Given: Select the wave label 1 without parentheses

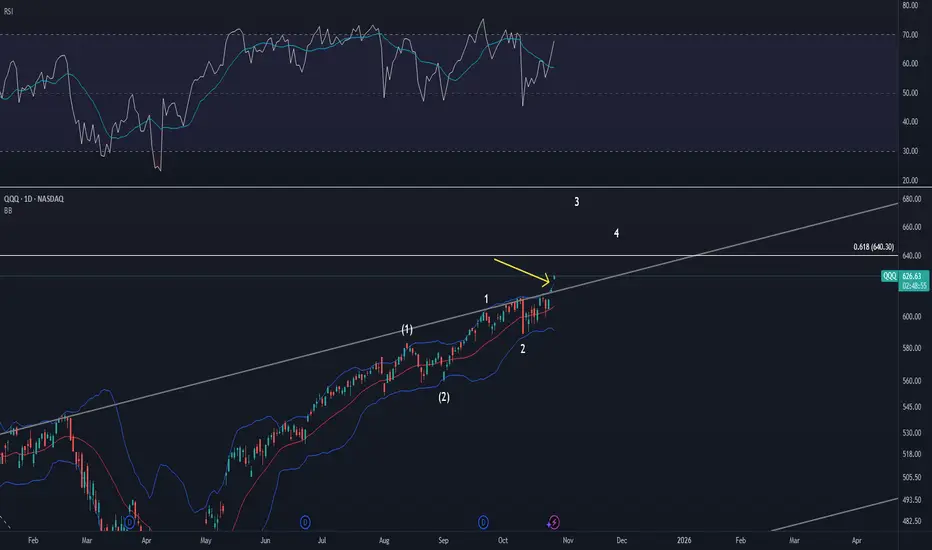Looking at the screenshot, I should point(486,299).
